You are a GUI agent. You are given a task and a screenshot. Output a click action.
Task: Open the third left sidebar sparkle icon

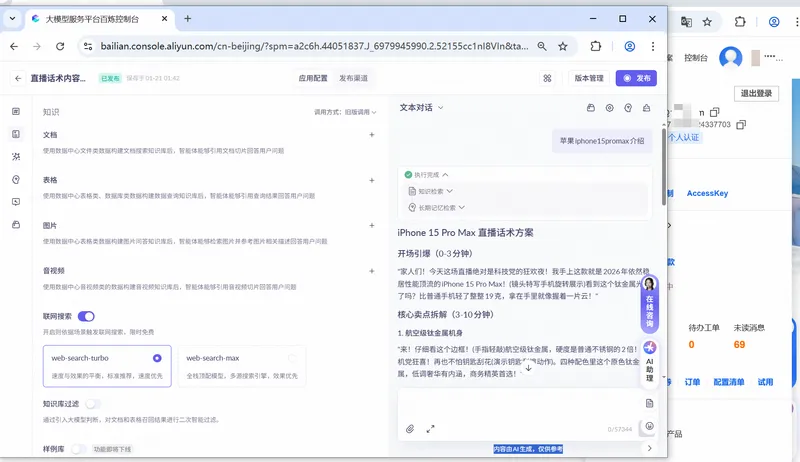[16, 157]
